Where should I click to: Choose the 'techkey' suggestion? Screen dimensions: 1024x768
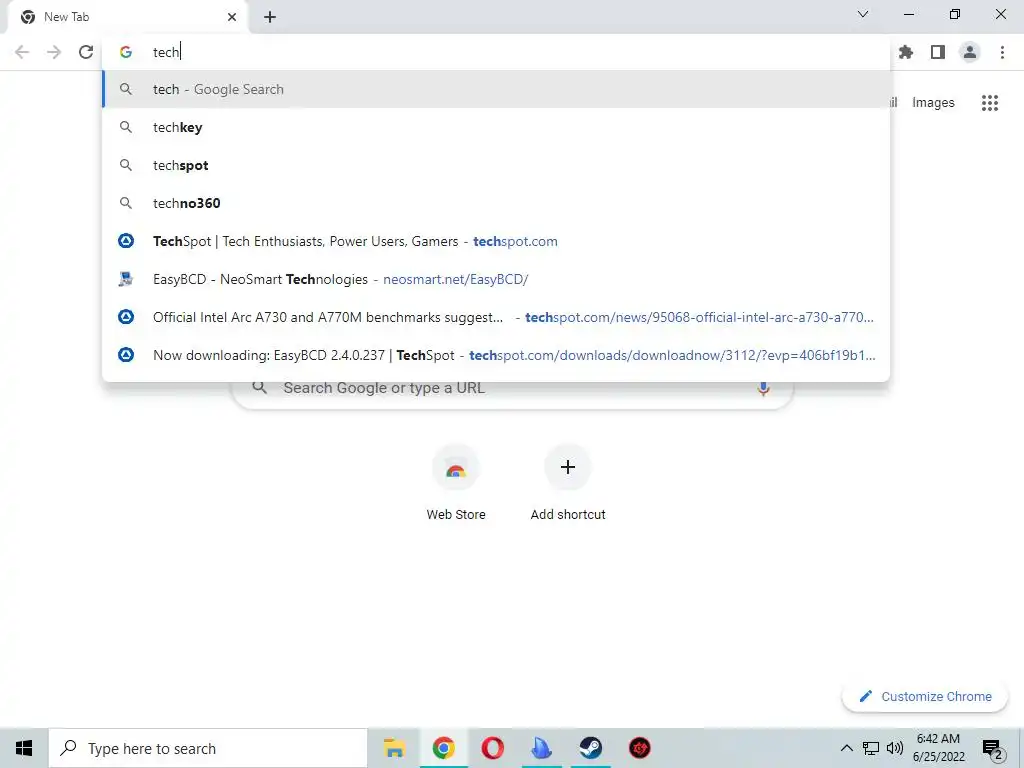[496, 127]
